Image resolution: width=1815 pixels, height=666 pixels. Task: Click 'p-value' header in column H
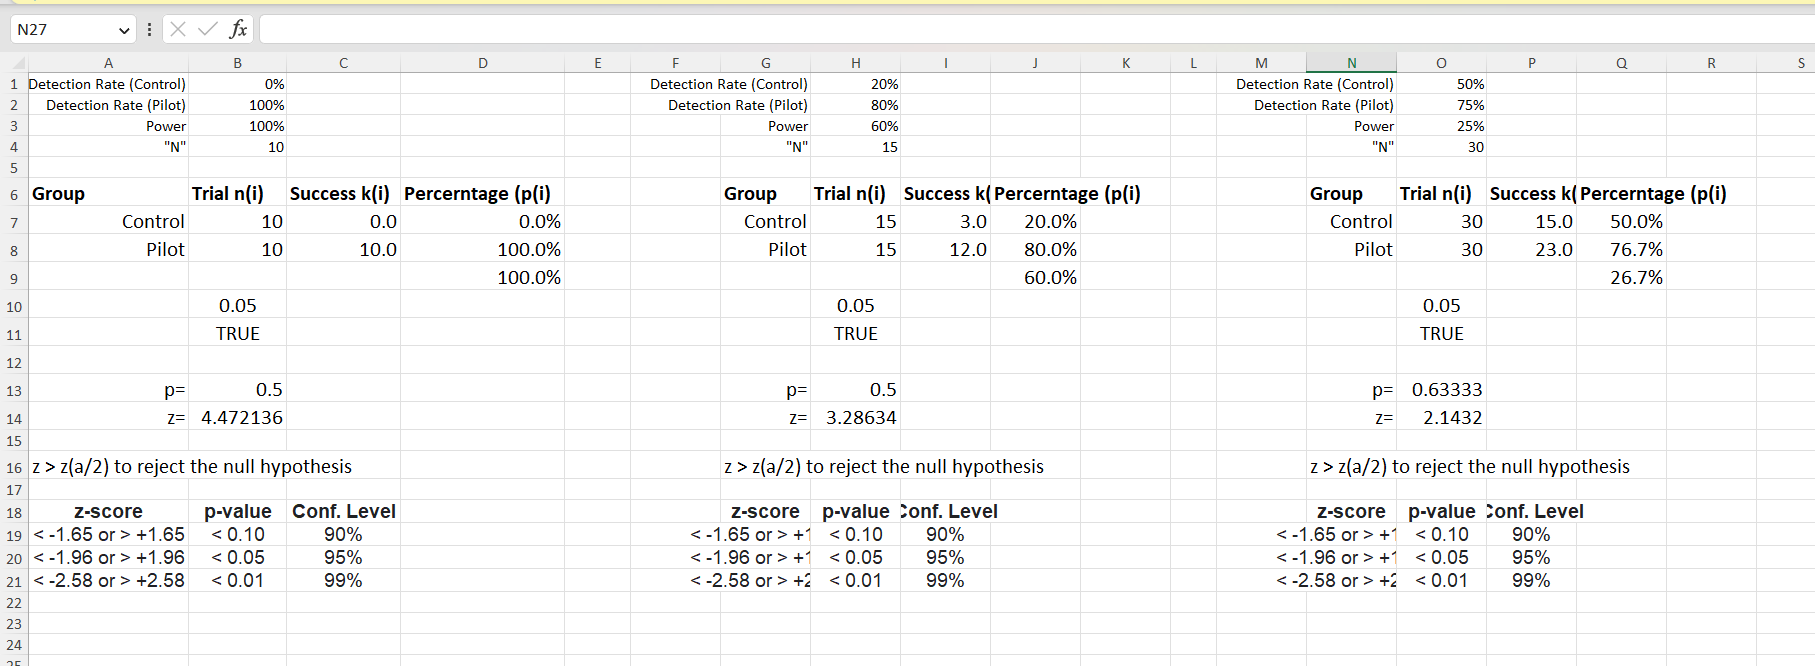tap(855, 512)
